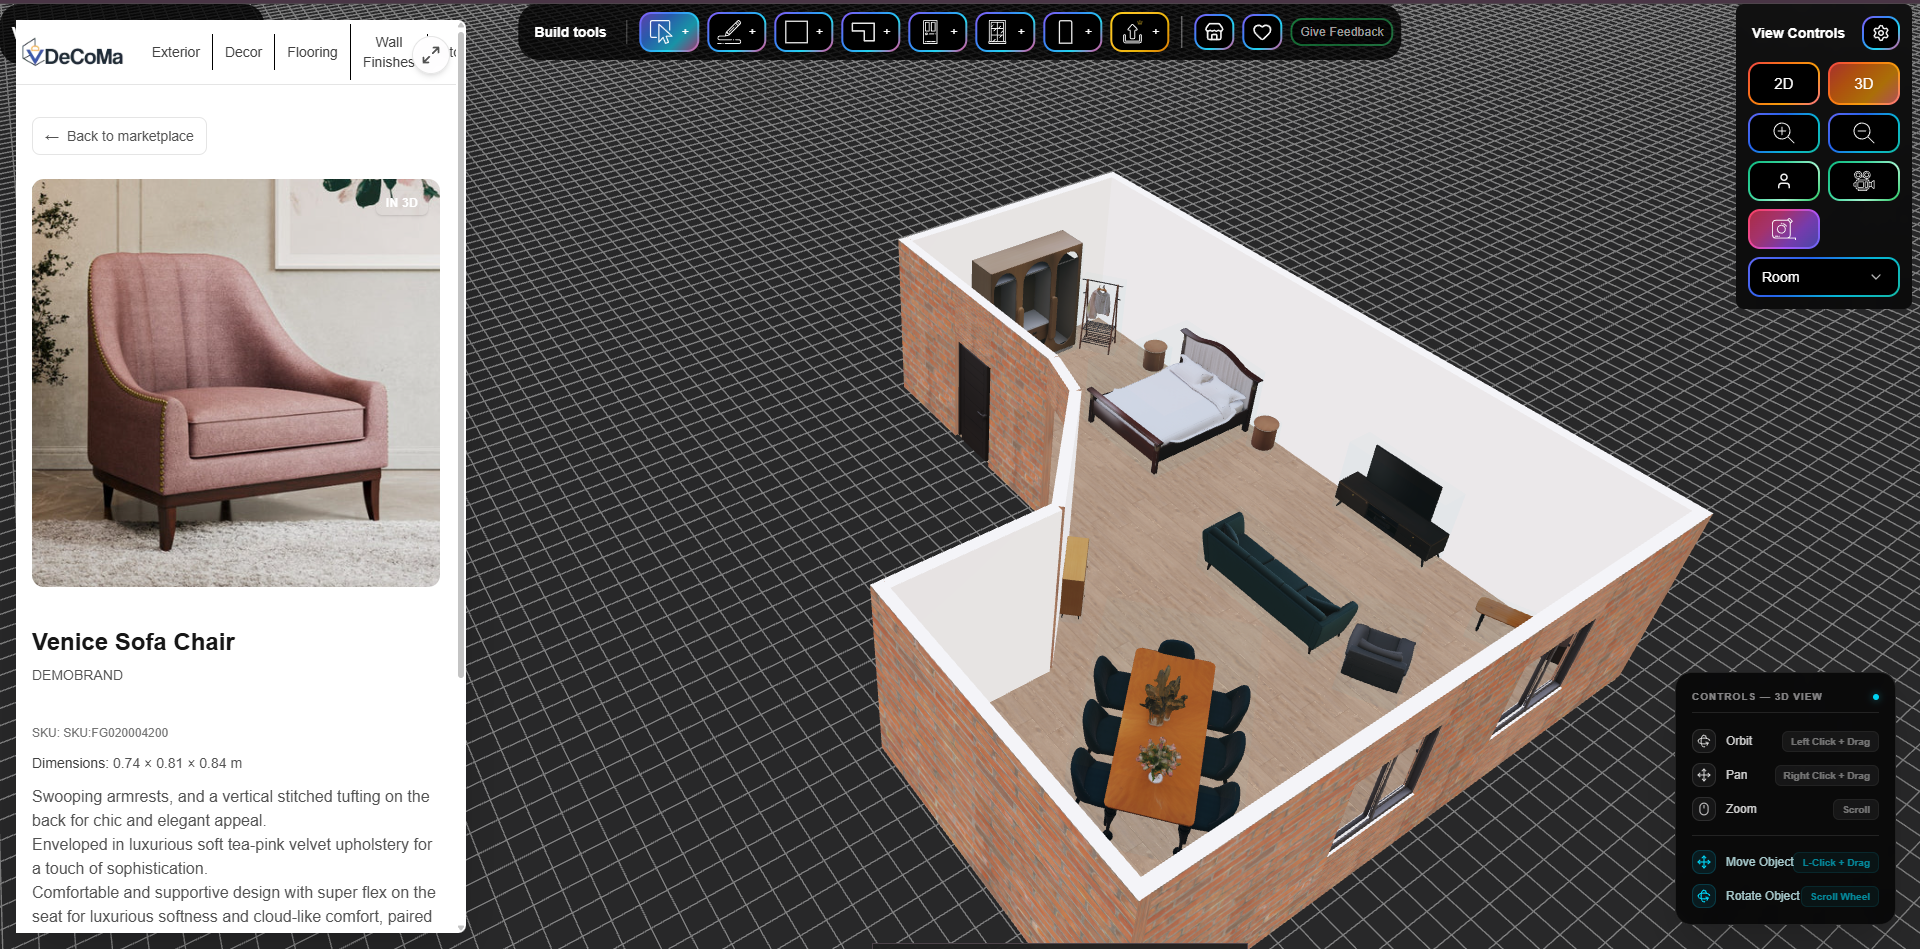Click Back to marketplace button
Screen dimensions: 1920x949
click(x=119, y=136)
